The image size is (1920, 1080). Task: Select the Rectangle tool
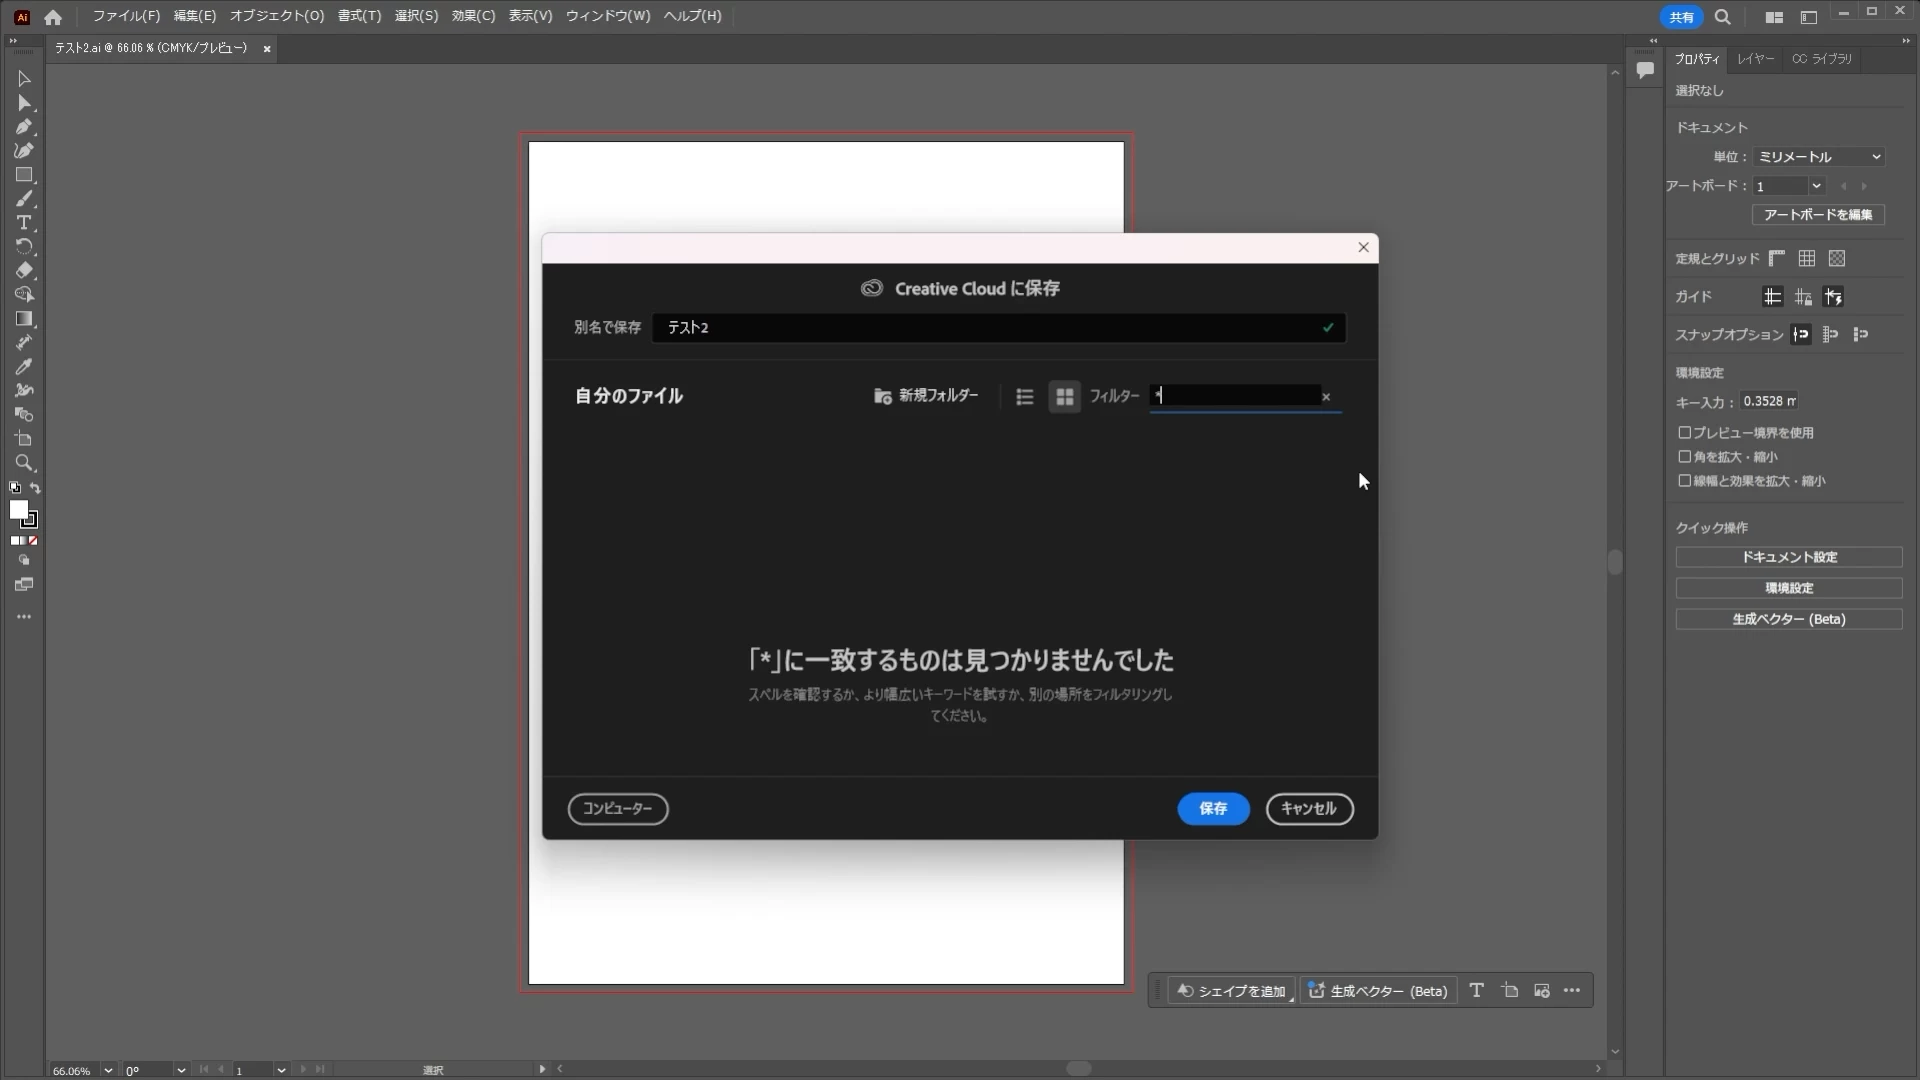[x=24, y=175]
